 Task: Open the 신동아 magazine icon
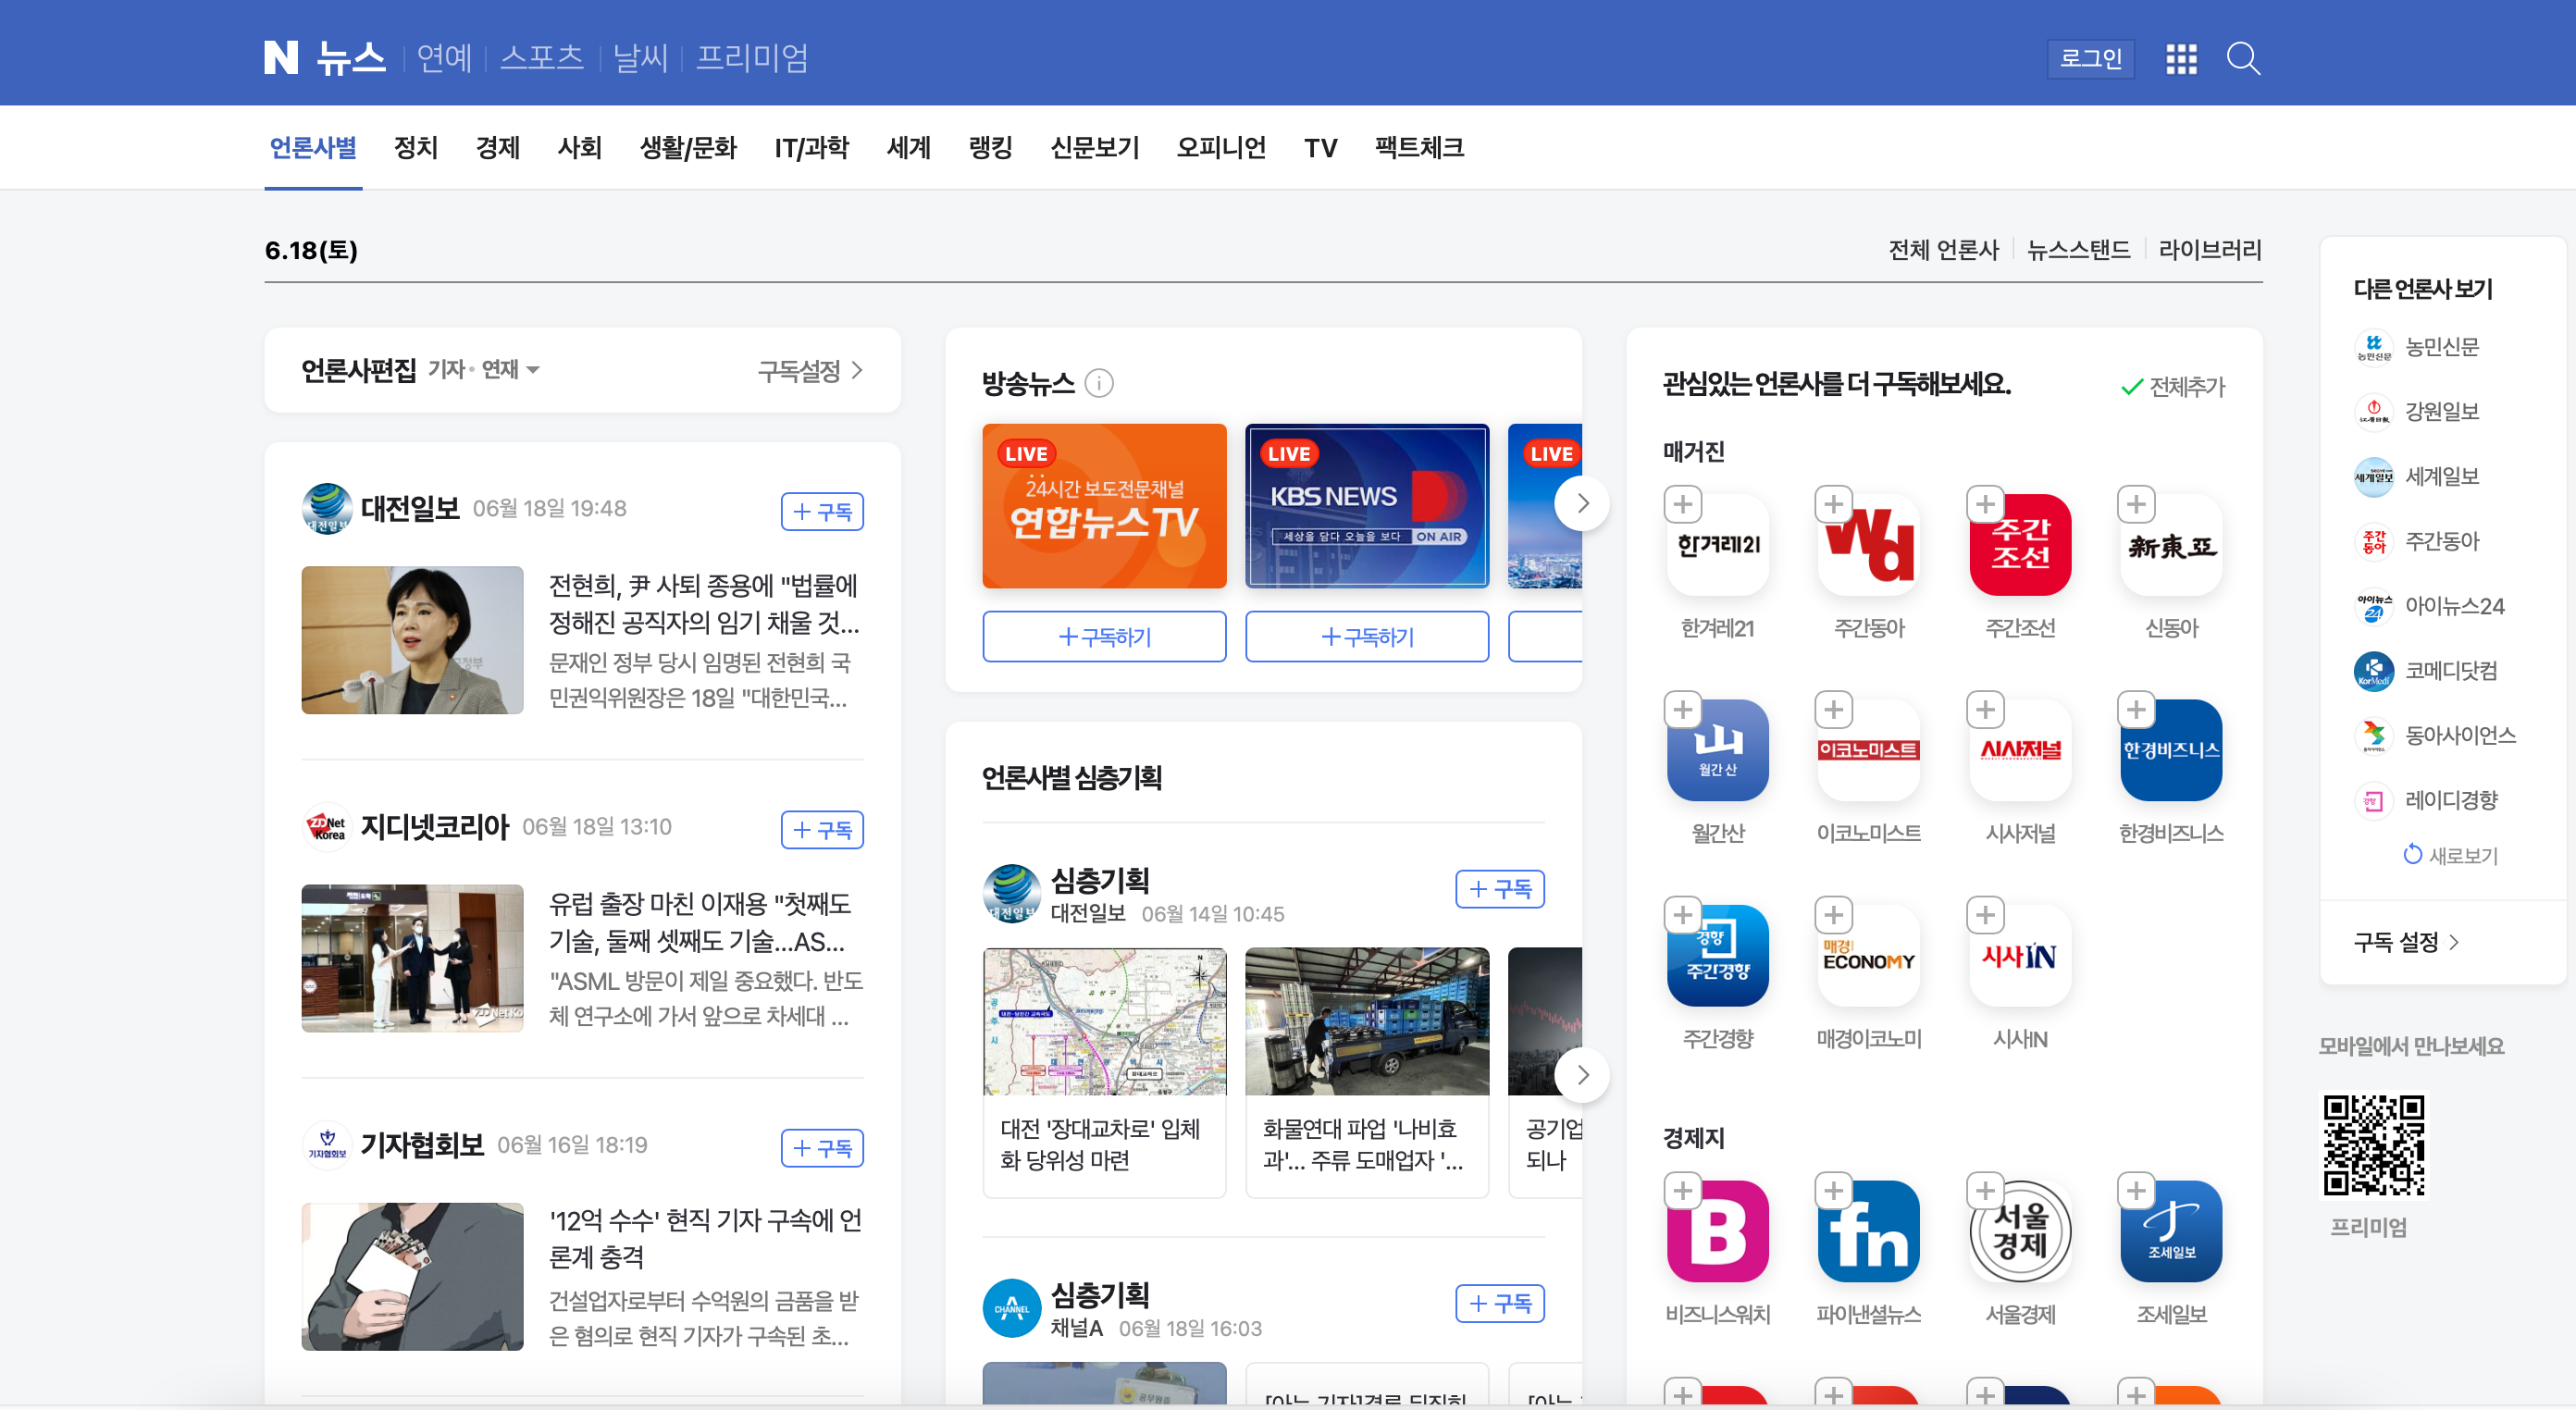(2171, 545)
